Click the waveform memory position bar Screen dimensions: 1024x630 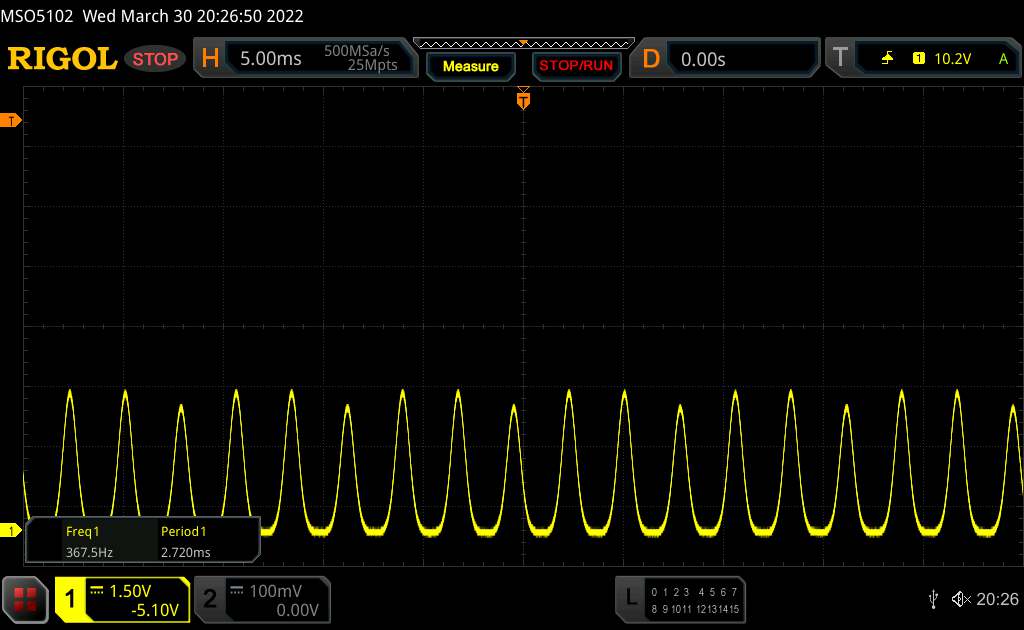524,44
